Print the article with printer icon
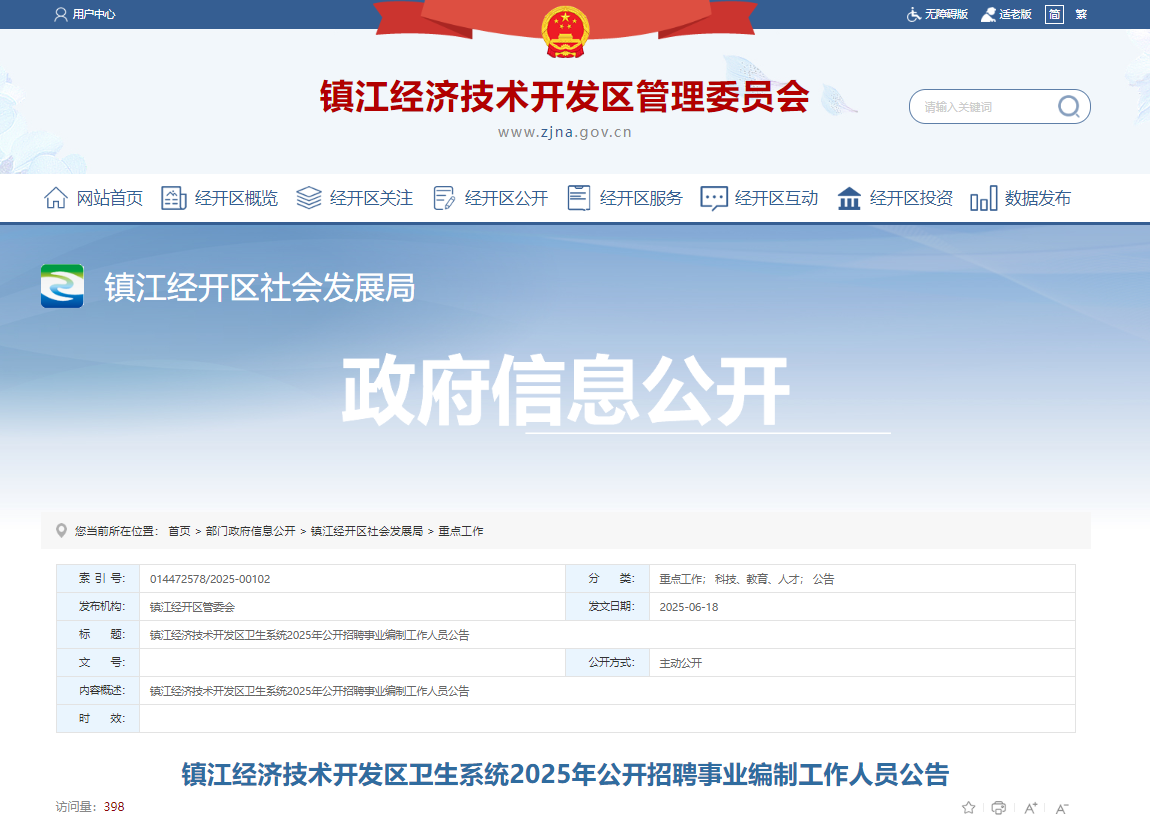1150x826 pixels. click(998, 808)
